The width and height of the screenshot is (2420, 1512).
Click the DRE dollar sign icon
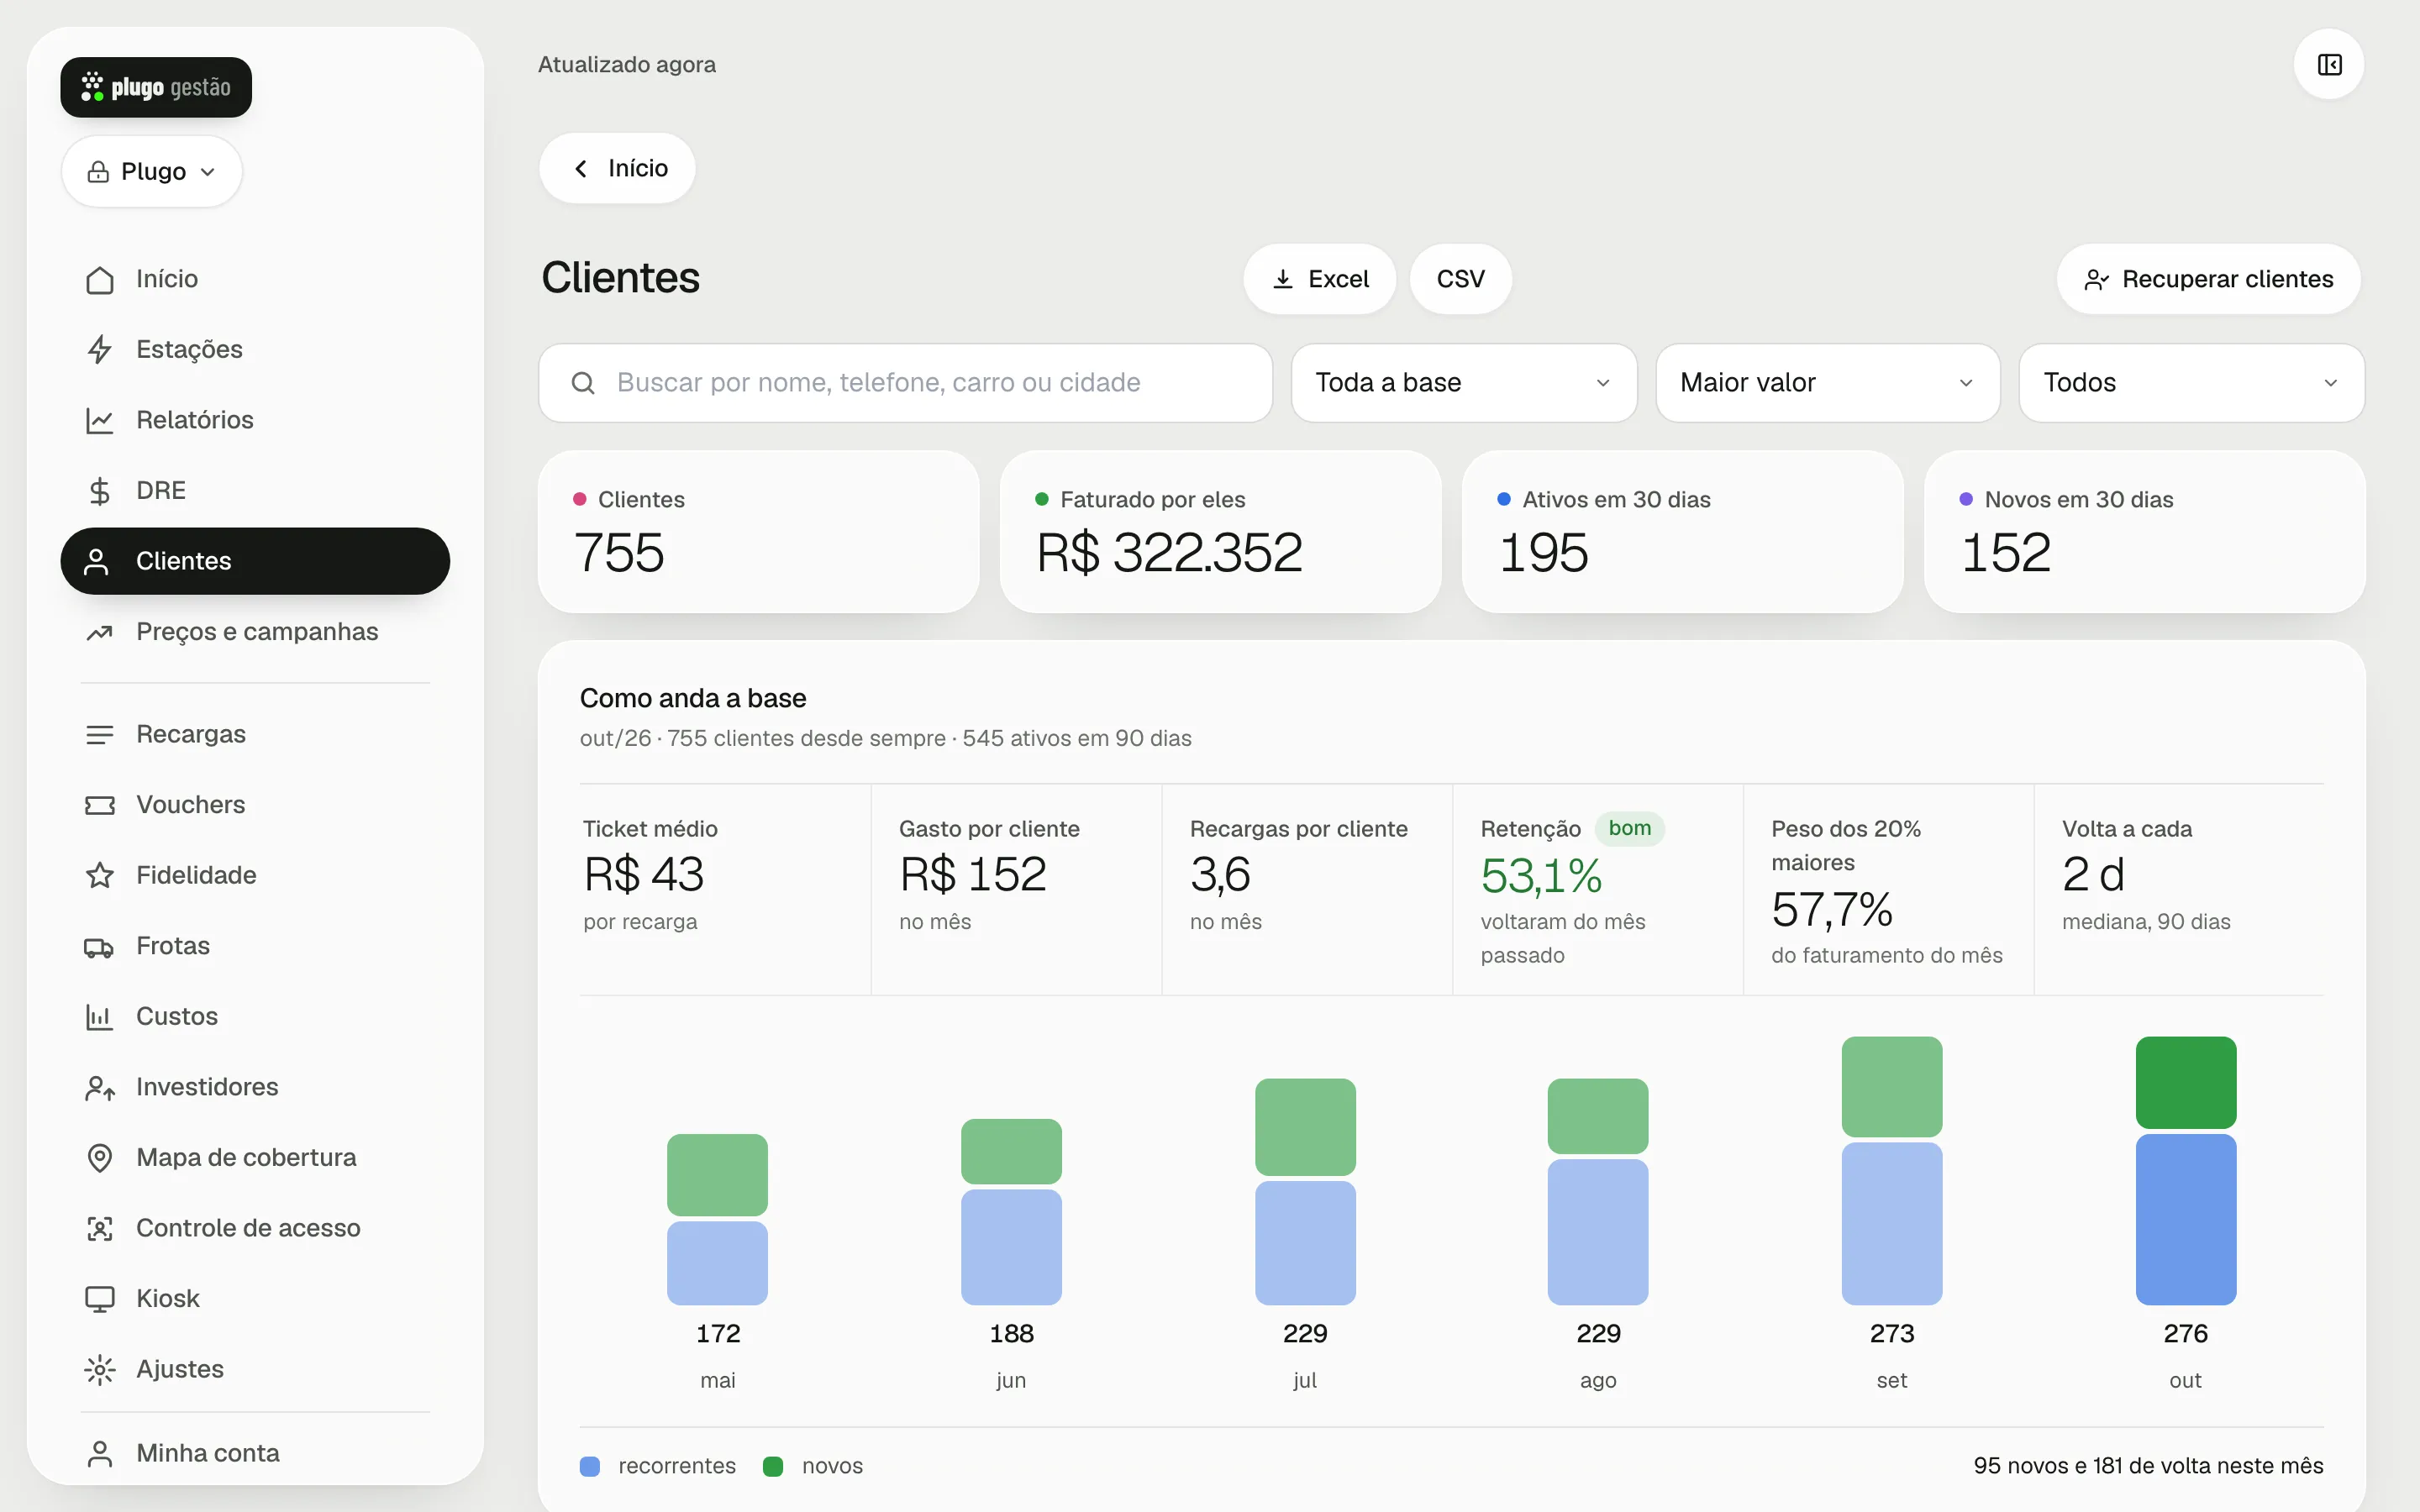tap(99, 491)
